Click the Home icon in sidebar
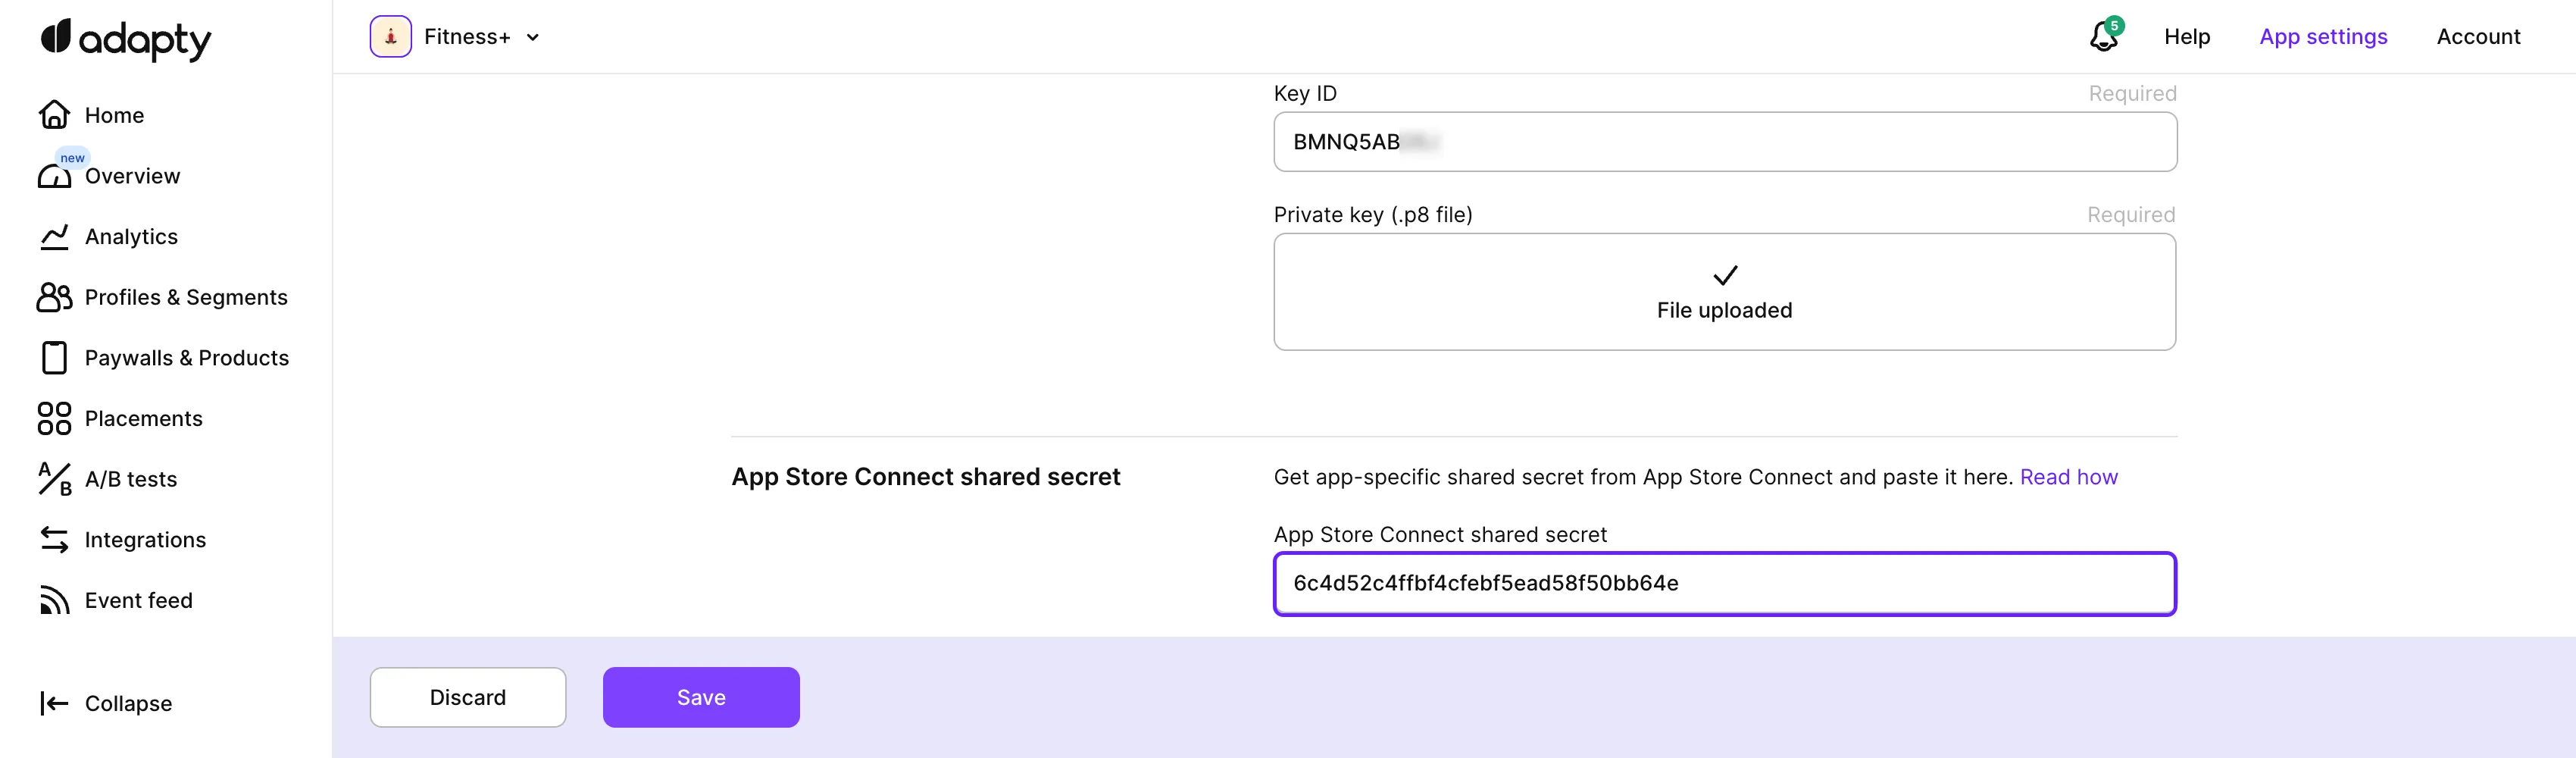The image size is (2576, 758). pos(54,115)
